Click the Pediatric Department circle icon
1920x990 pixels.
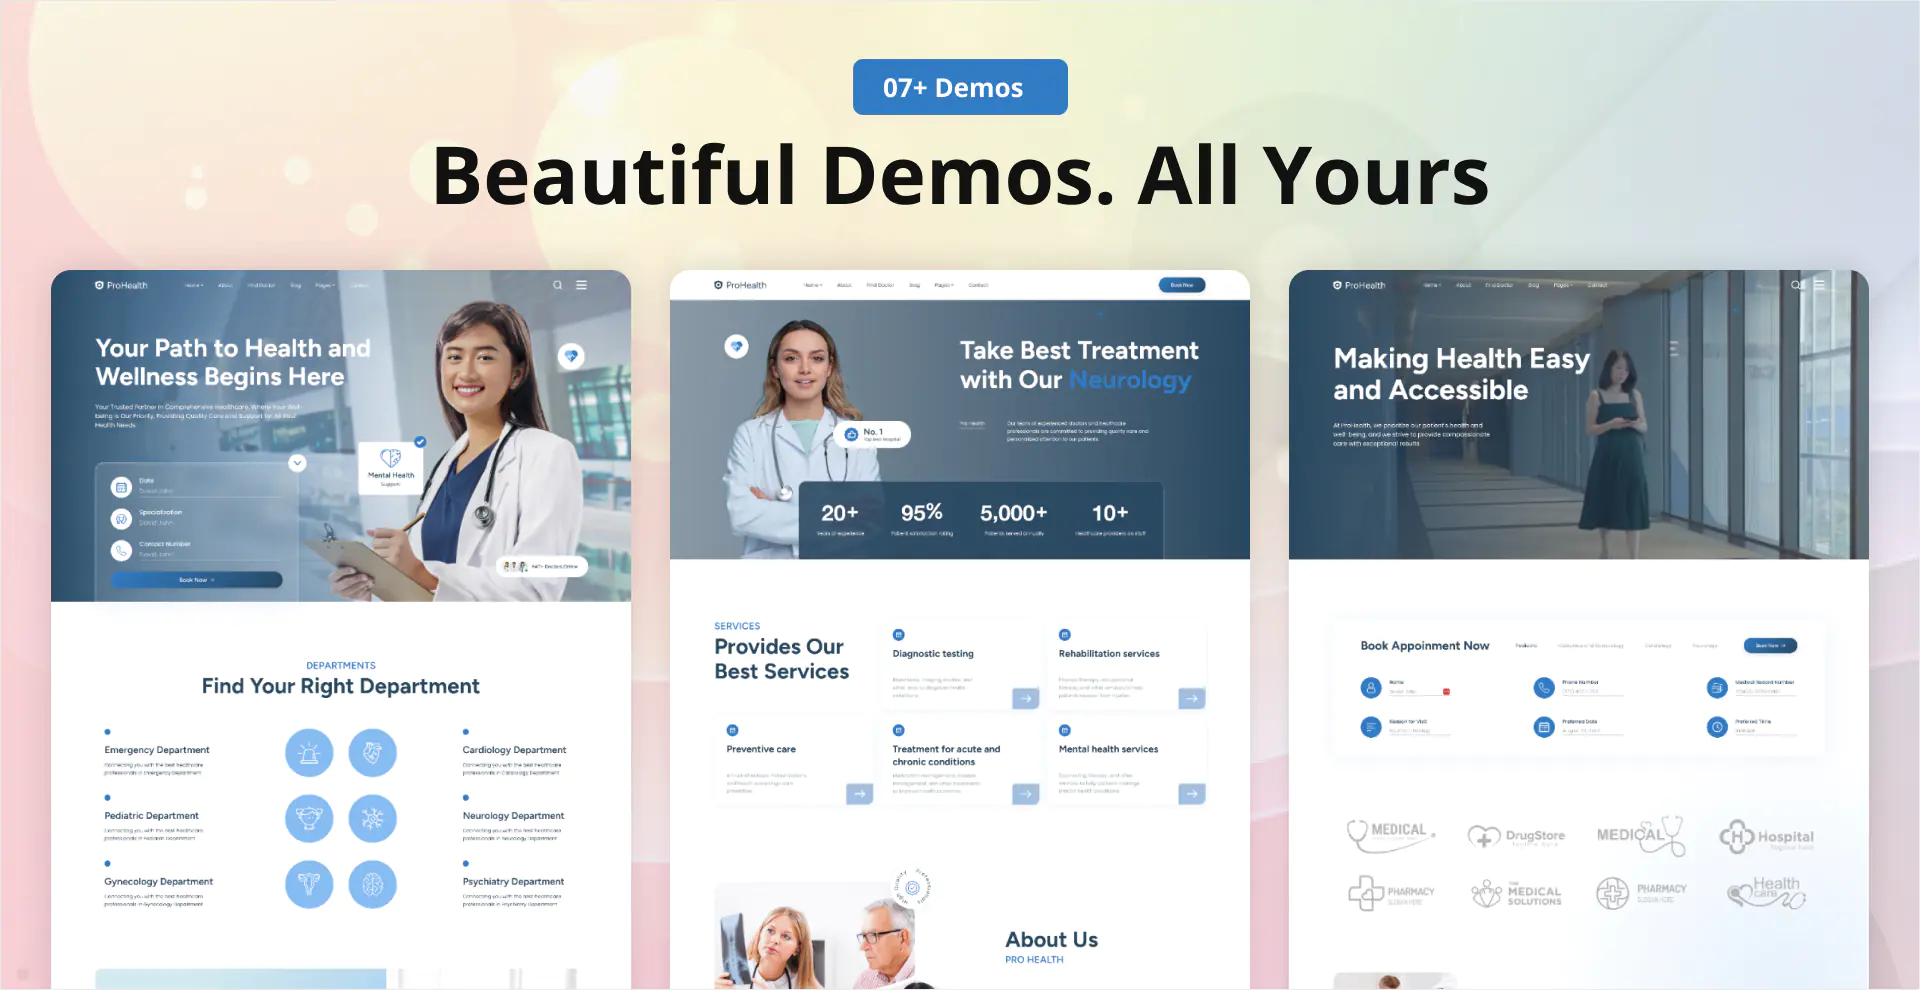(309, 819)
